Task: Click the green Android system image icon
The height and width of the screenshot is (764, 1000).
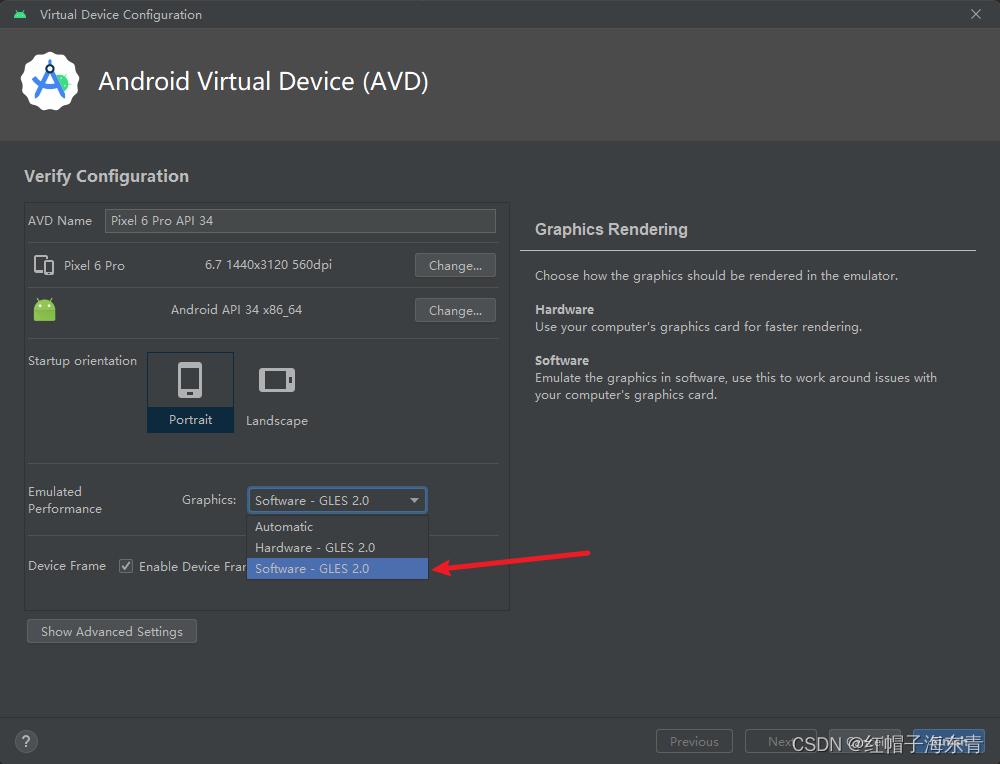Action: (x=45, y=310)
